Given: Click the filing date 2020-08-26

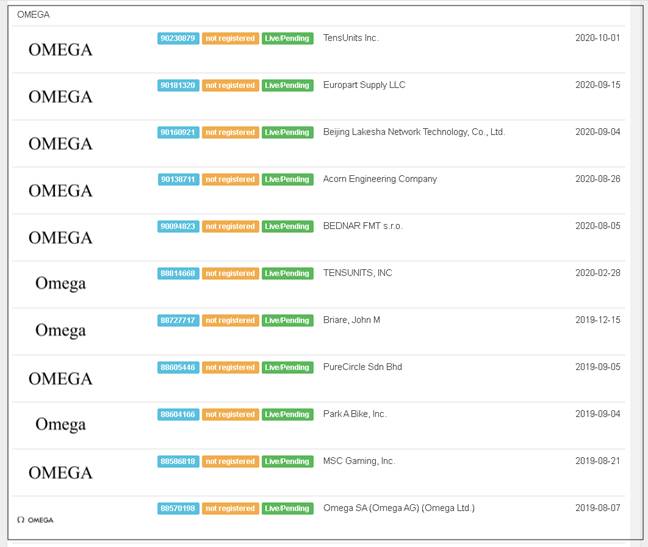Looking at the screenshot, I should [598, 179].
